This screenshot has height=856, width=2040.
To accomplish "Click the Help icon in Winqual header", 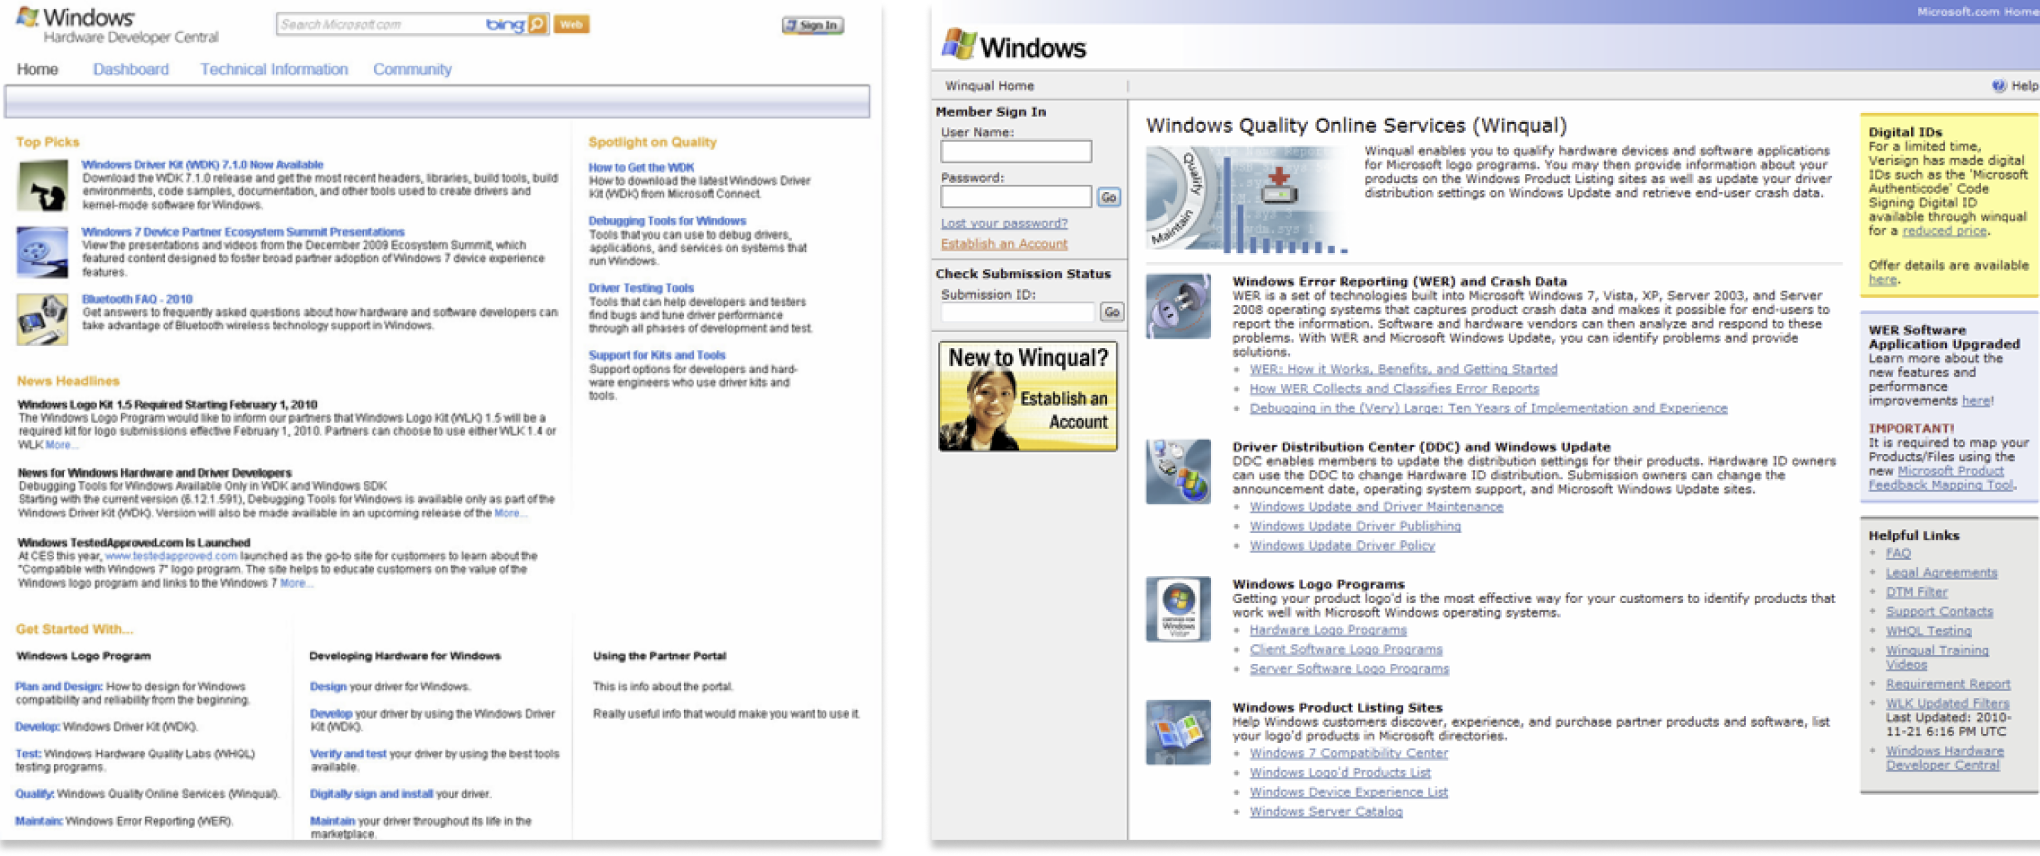I will 1998,86.
